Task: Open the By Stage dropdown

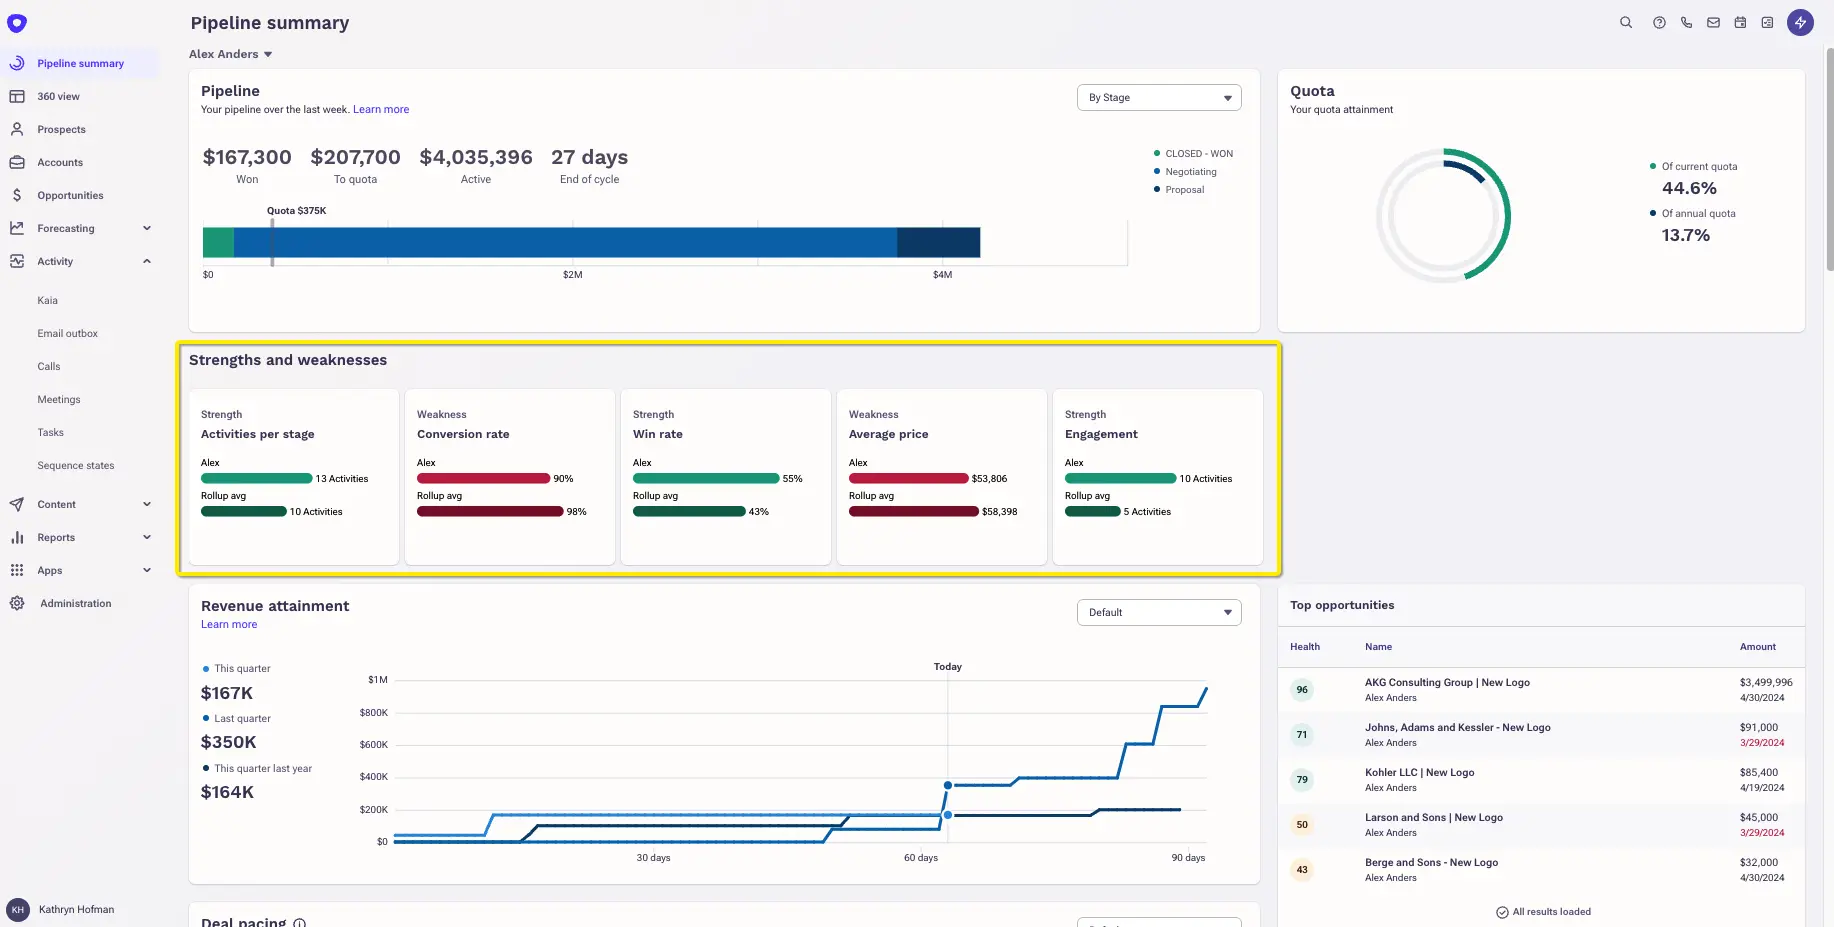Action: click(1158, 97)
